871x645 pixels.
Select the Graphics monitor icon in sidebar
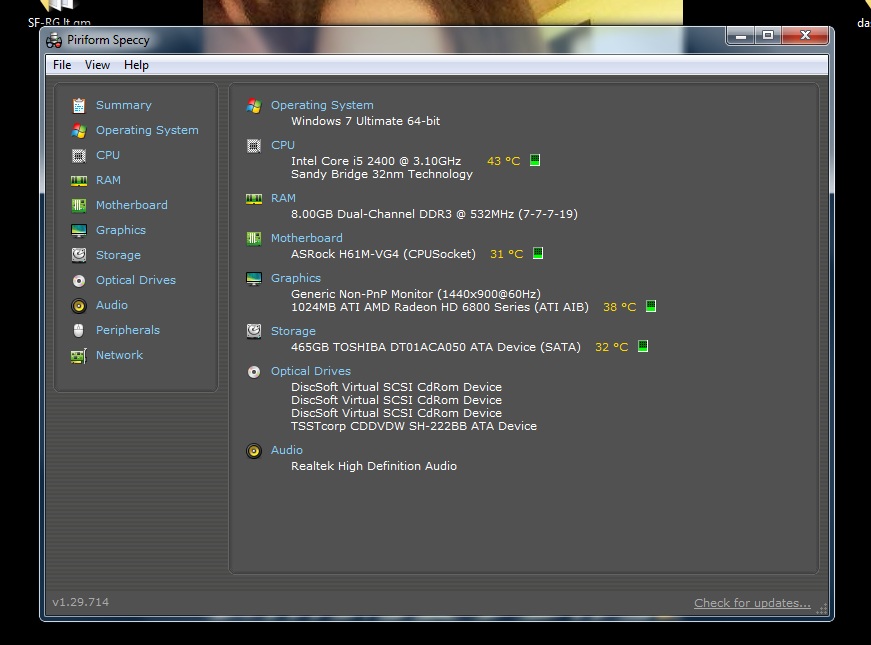[79, 231]
